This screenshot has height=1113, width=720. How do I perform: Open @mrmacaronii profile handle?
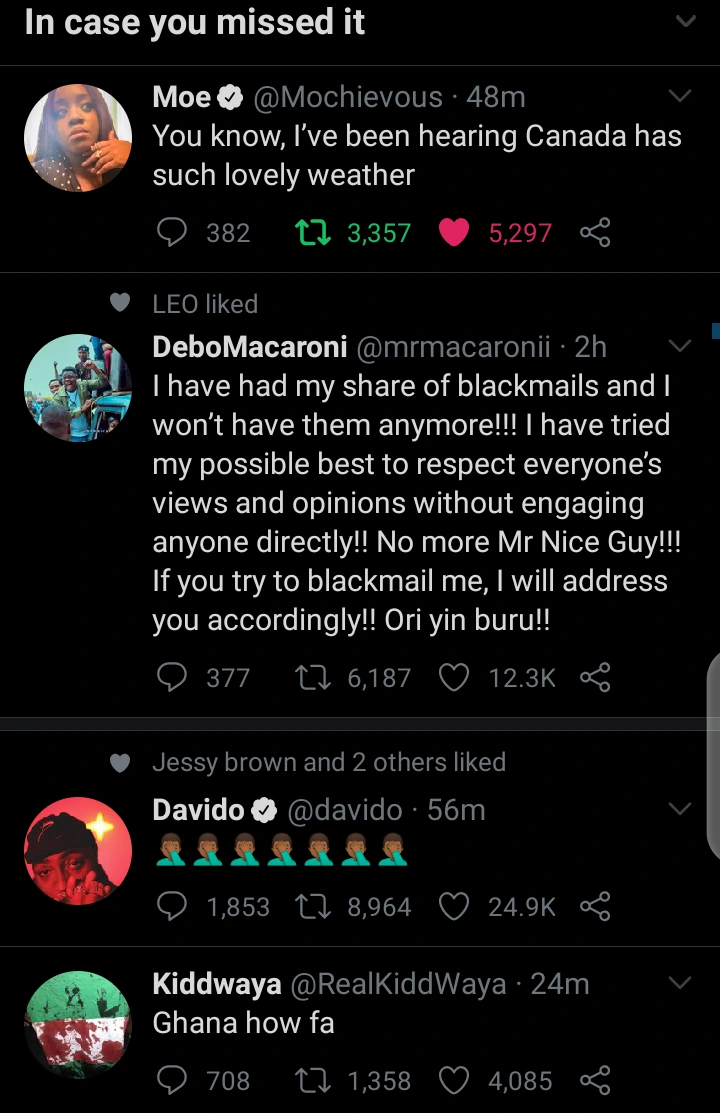click(x=453, y=347)
